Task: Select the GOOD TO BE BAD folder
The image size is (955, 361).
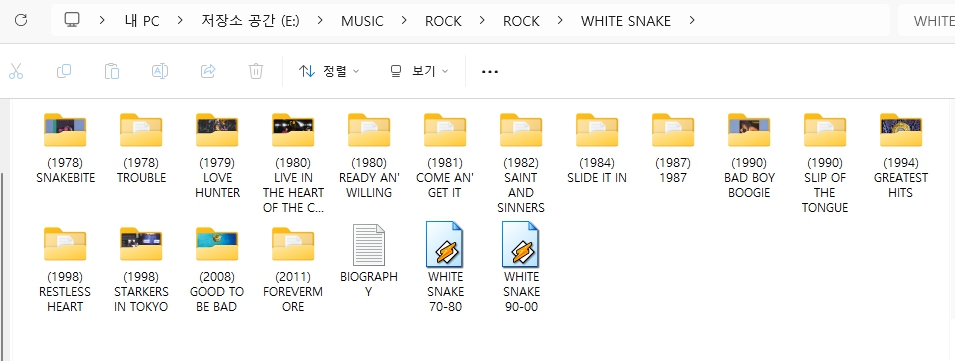Action: pyautogui.click(x=217, y=269)
